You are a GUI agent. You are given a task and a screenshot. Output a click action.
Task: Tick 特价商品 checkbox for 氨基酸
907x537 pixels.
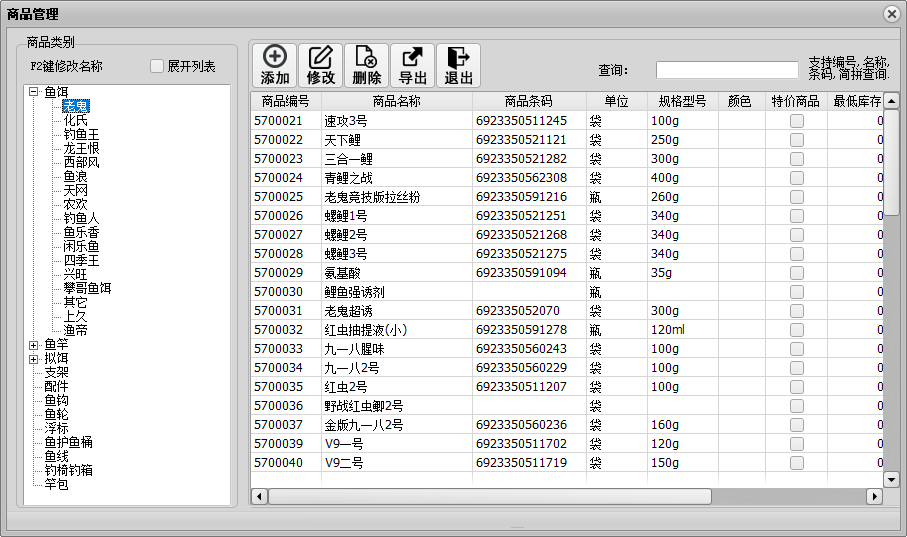pyautogui.click(x=797, y=273)
